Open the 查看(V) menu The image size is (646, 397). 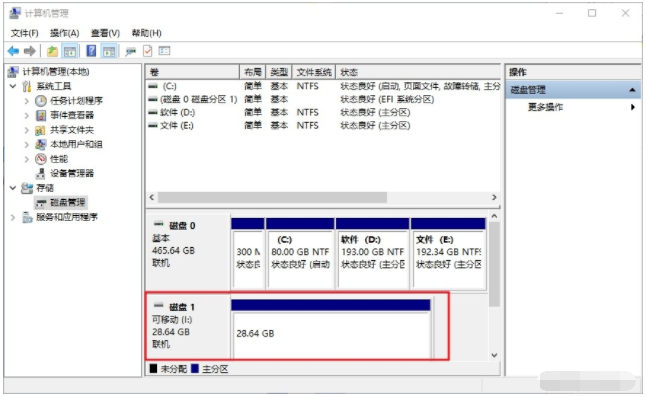click(105, 33)
